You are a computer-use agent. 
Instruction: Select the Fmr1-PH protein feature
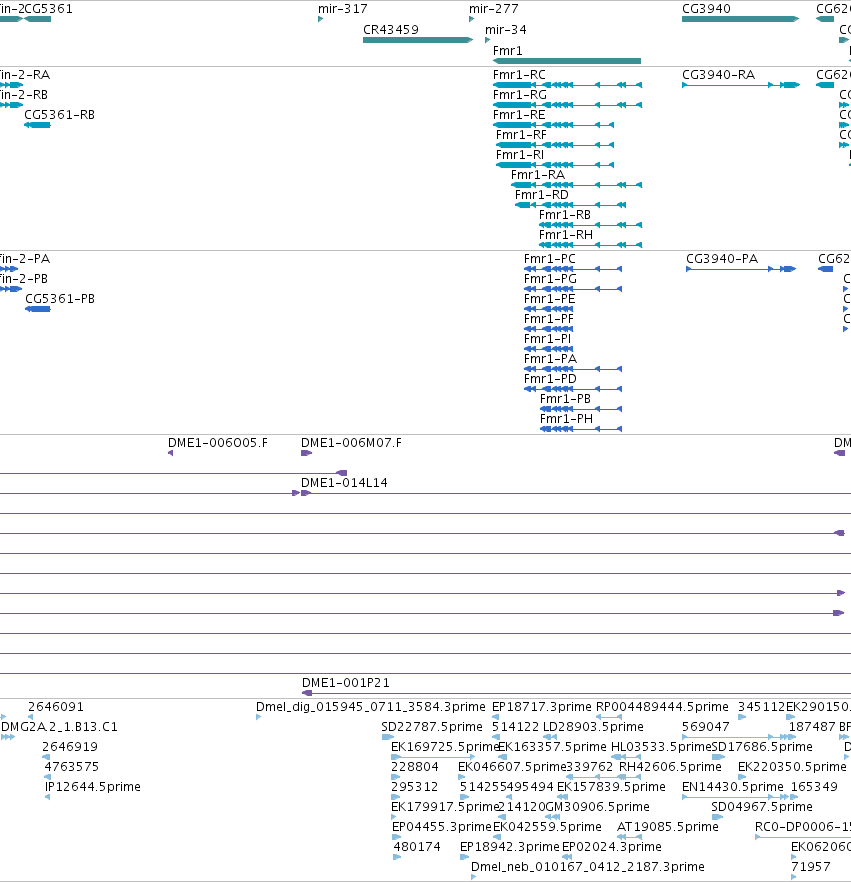581,429
